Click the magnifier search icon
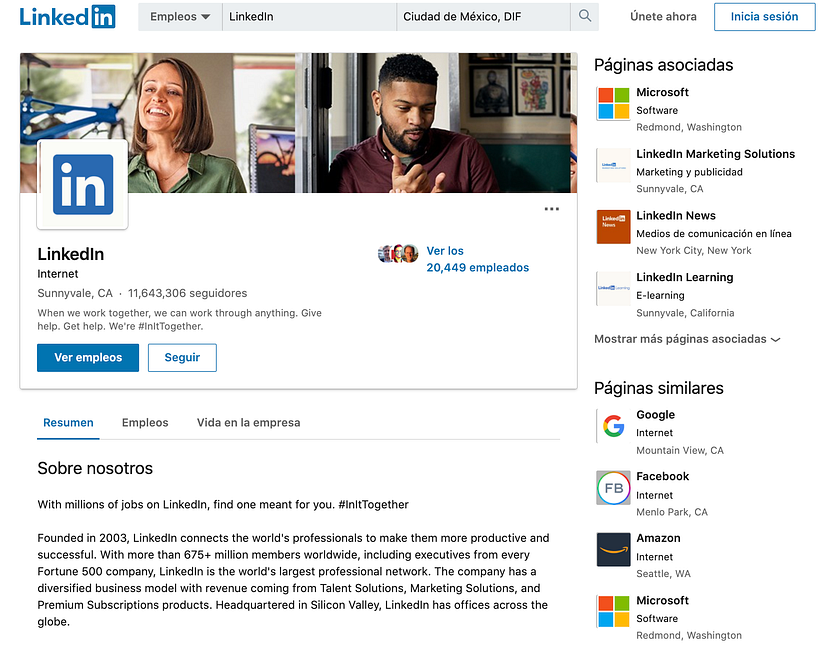Image resolution: width=820 pixels, height=646 pixels. click(x=585, y=16)
